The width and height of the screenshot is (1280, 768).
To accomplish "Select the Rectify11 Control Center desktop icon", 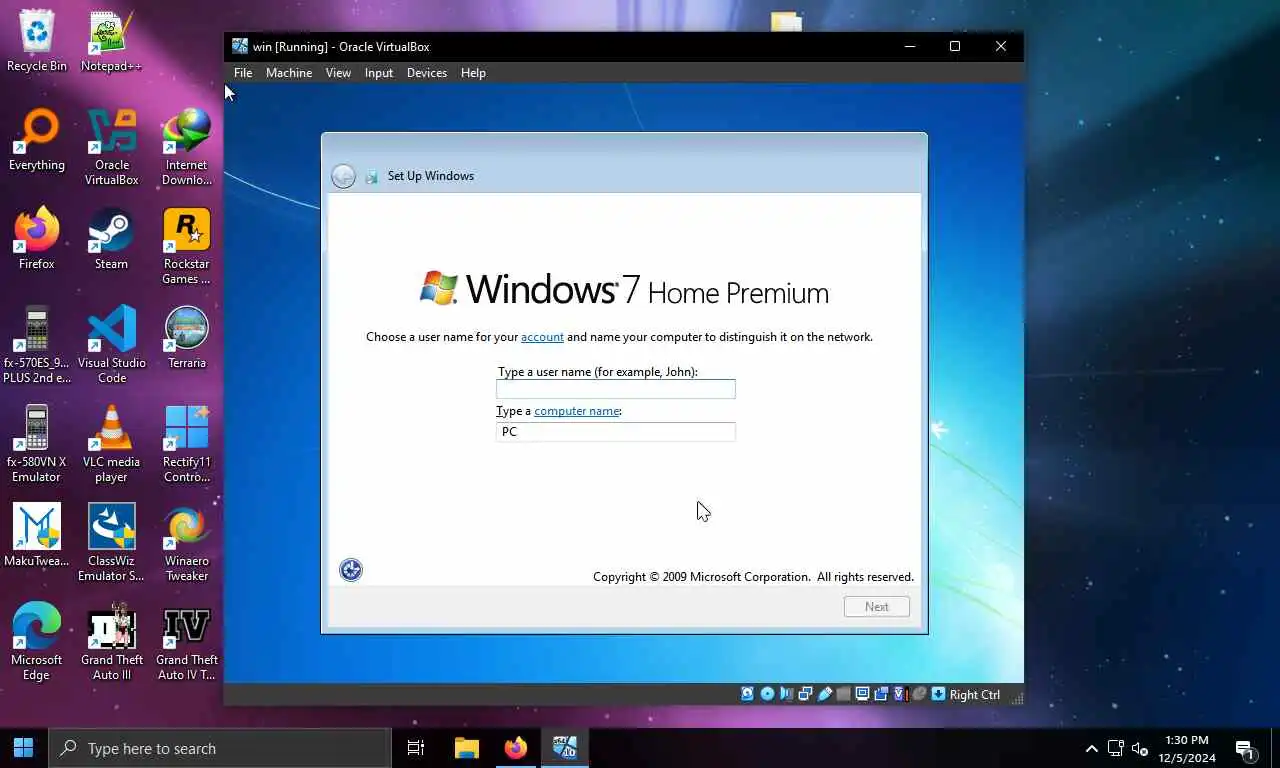I will pyautogui.click(x=187, y=444).
